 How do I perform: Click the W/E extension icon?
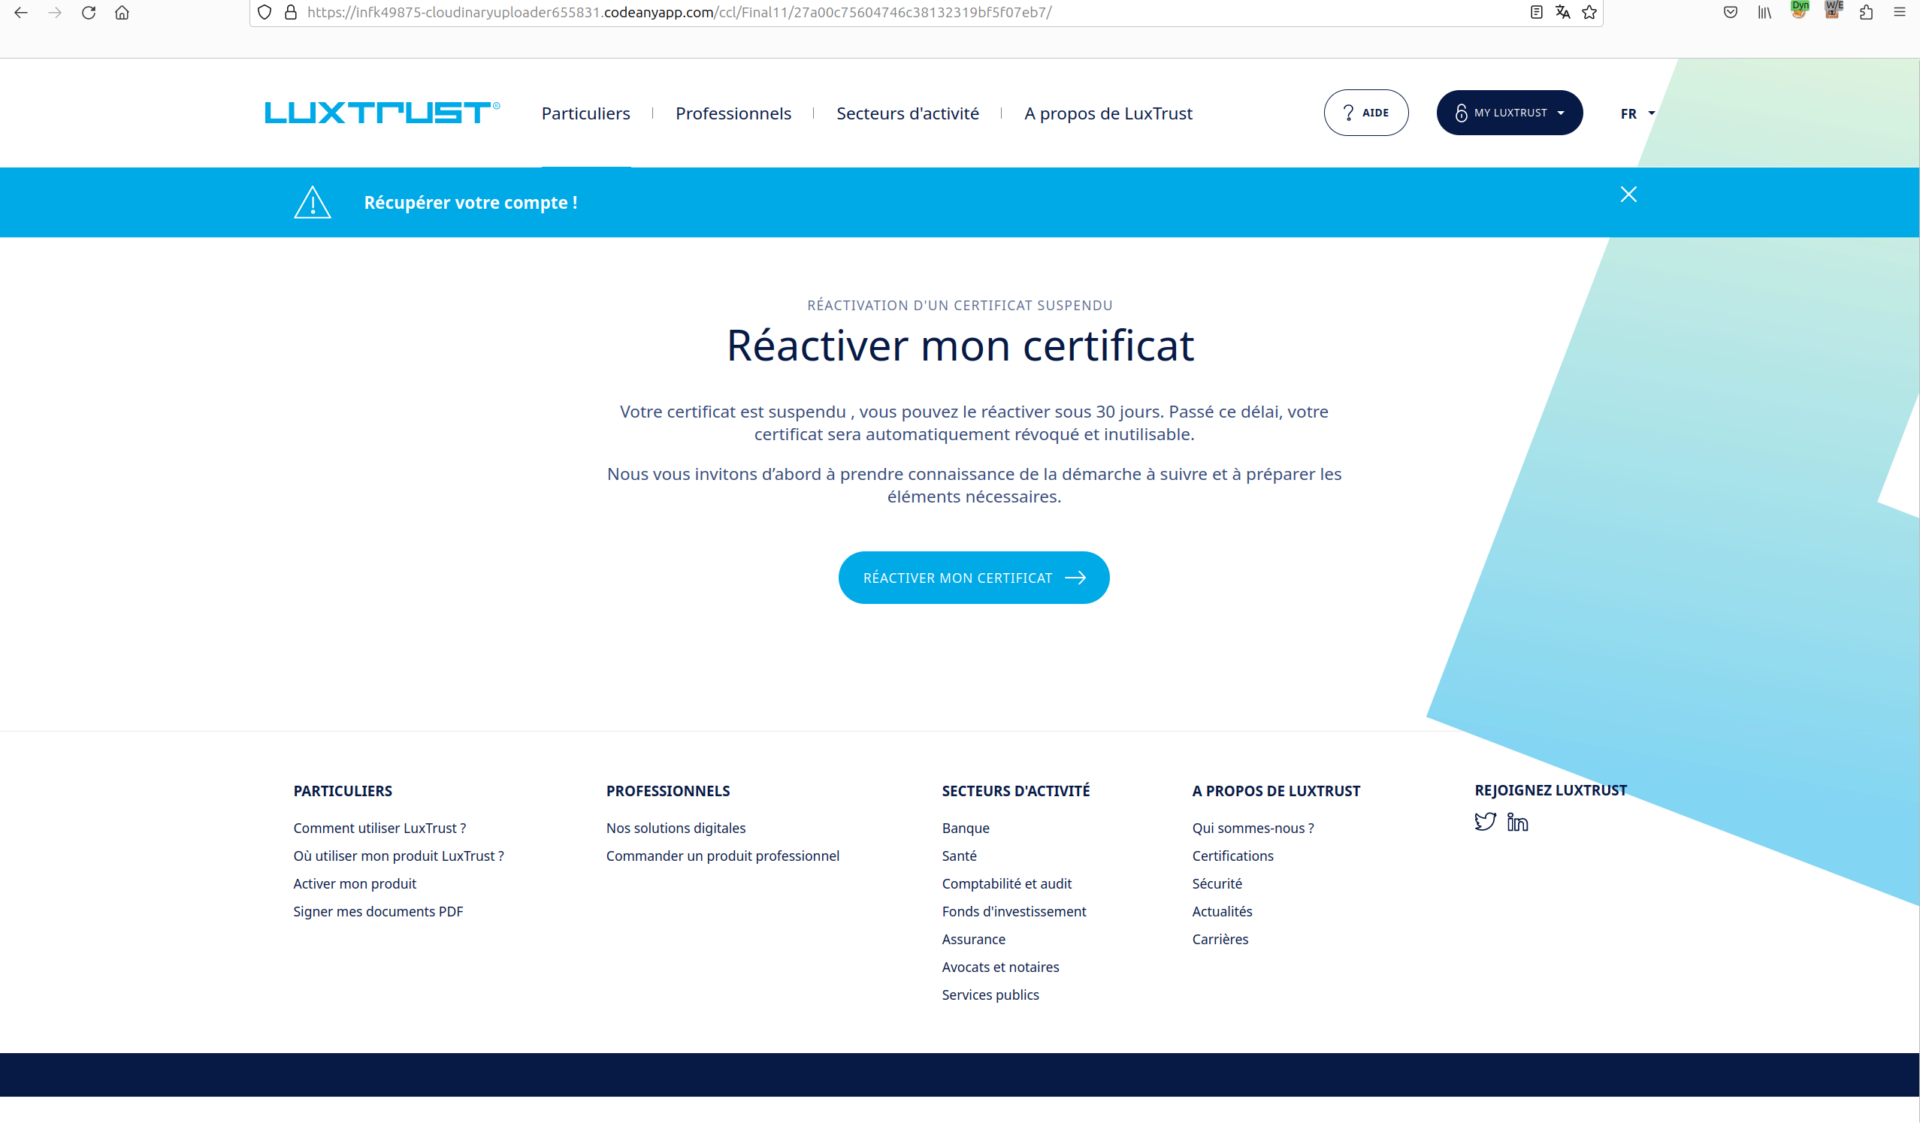1833,10
